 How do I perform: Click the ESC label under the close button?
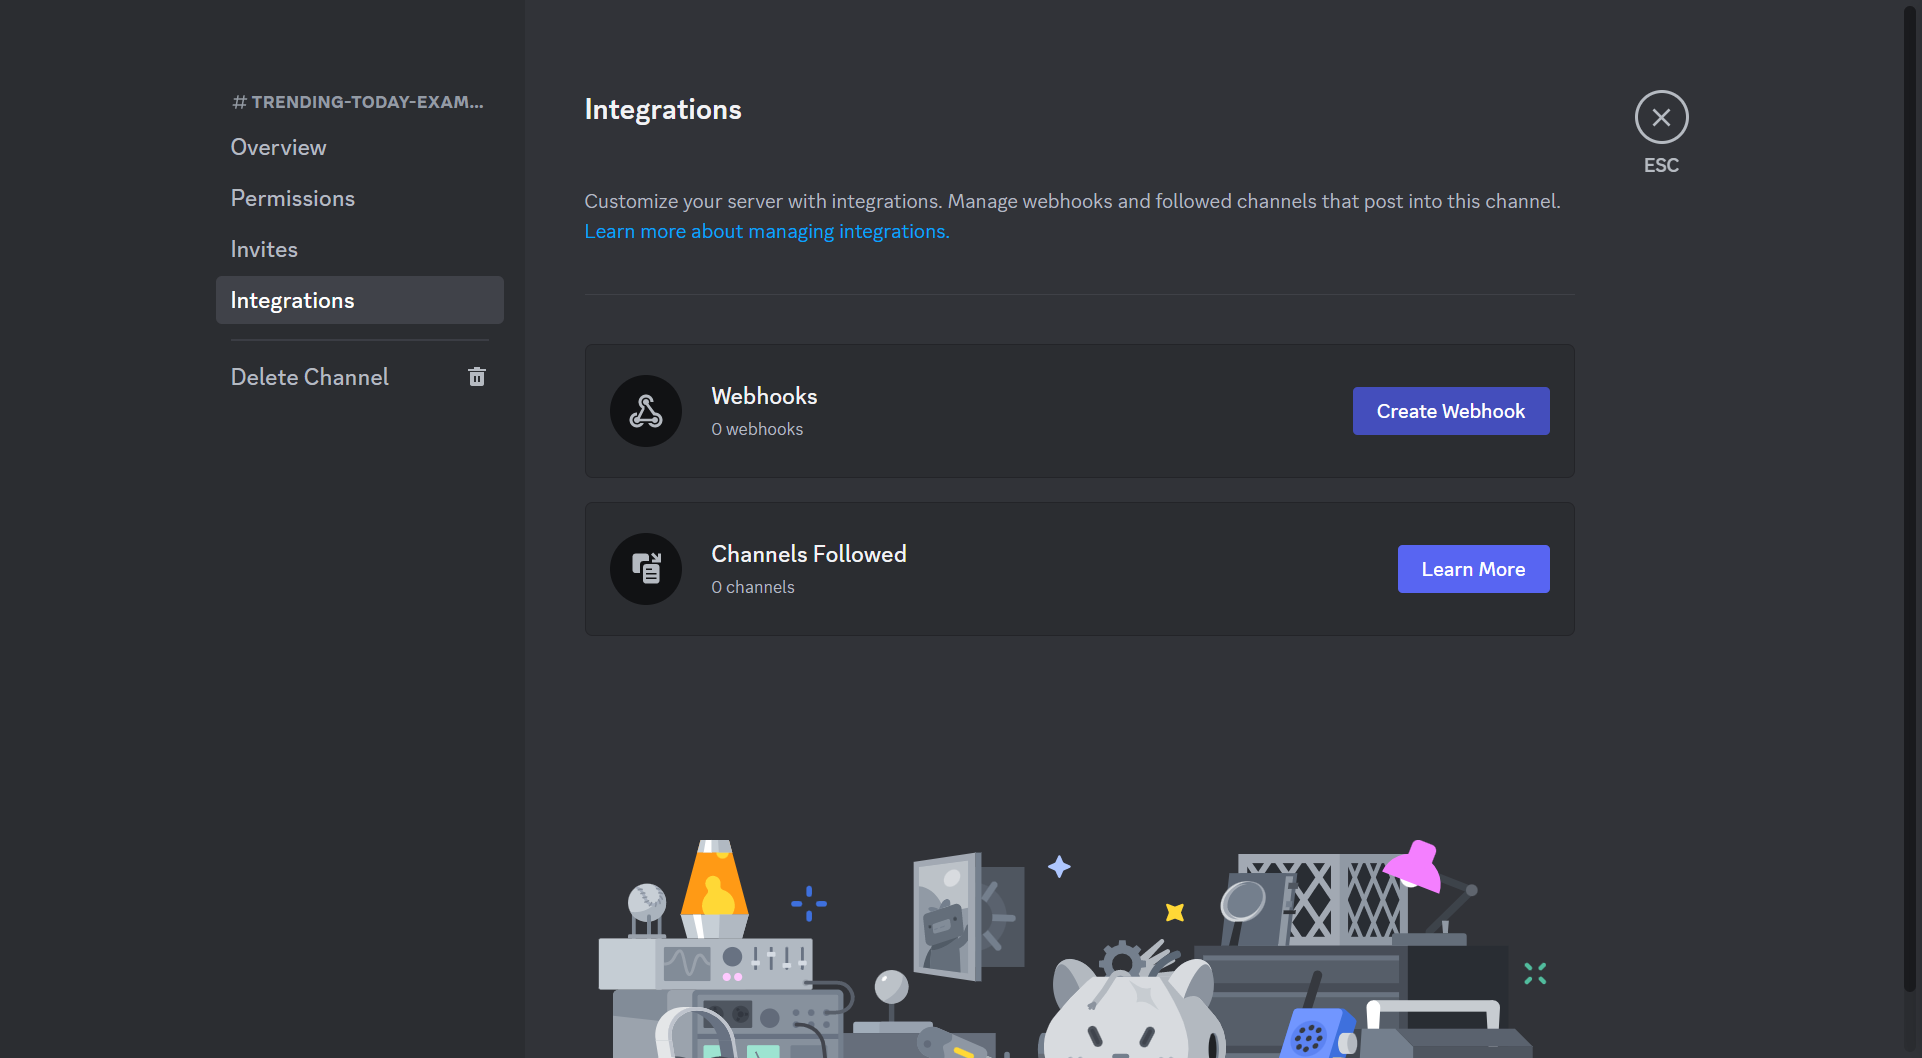(x=1661, y=165)
